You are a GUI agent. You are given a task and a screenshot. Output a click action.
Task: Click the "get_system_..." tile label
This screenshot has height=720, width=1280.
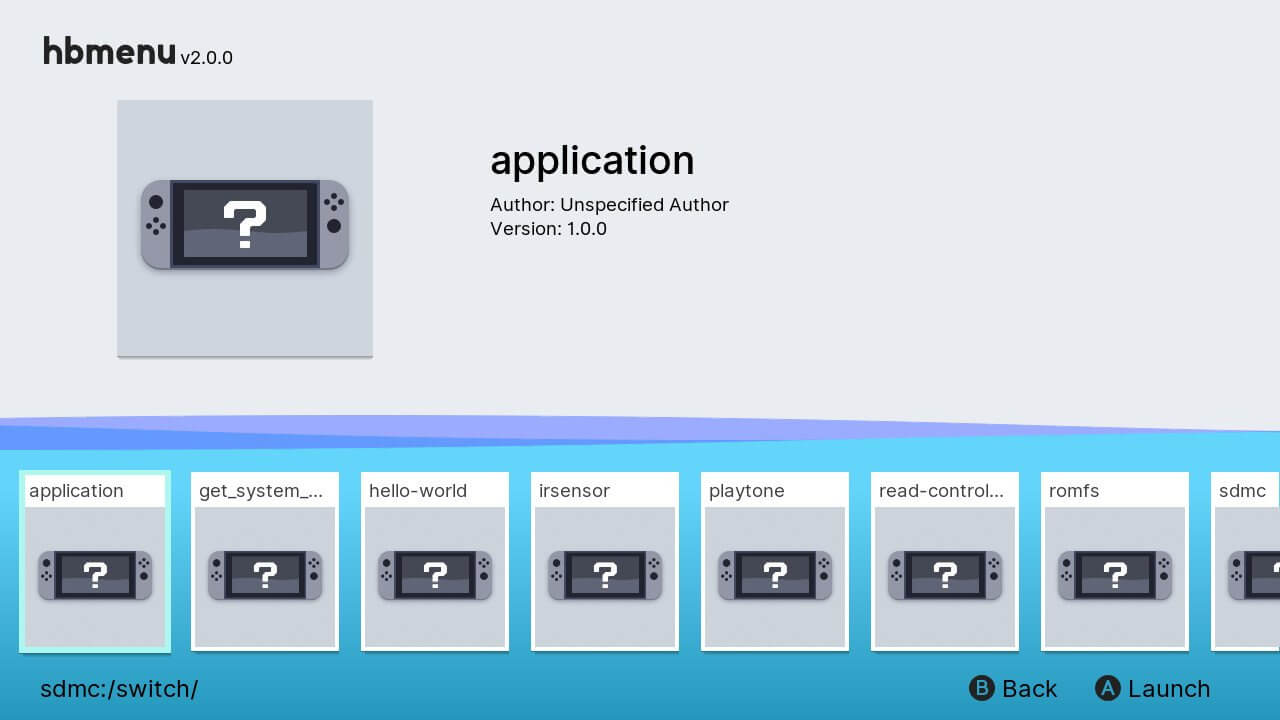261,491
